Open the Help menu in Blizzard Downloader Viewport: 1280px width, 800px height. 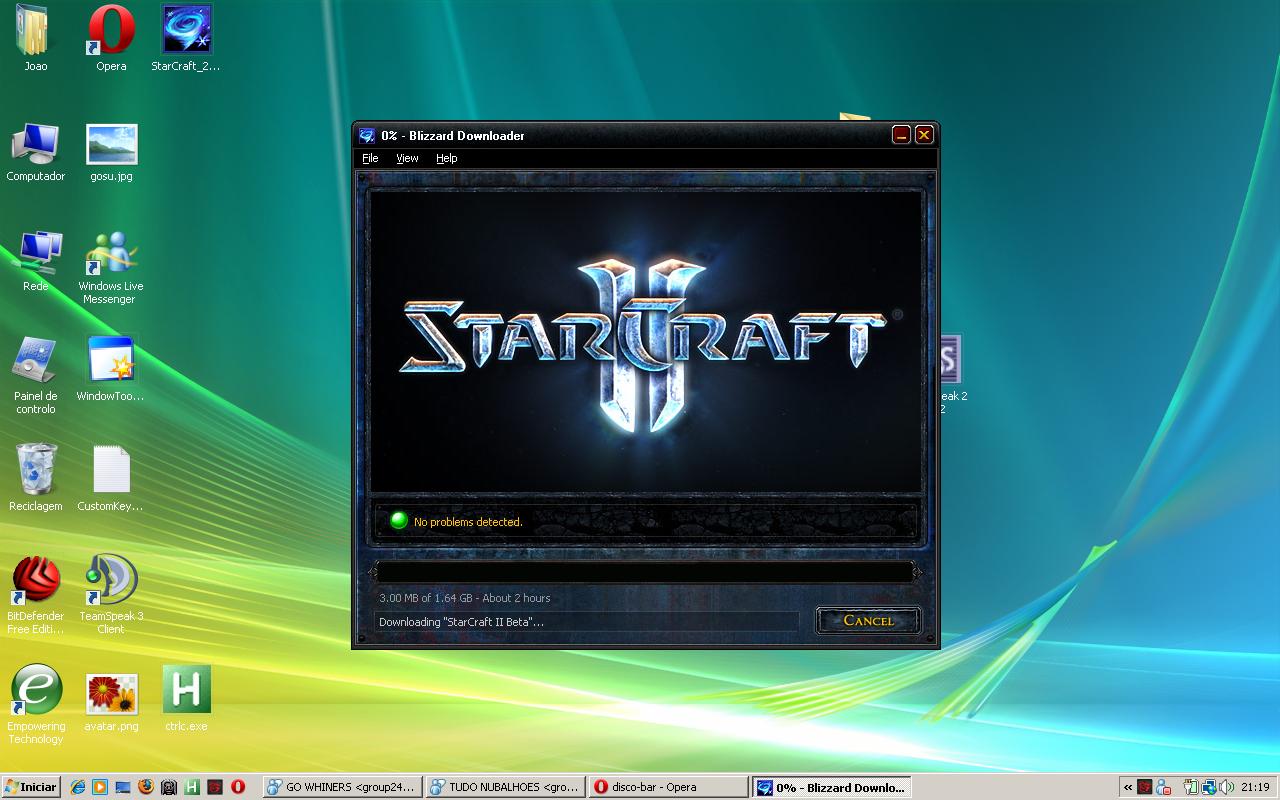point(446,158)
